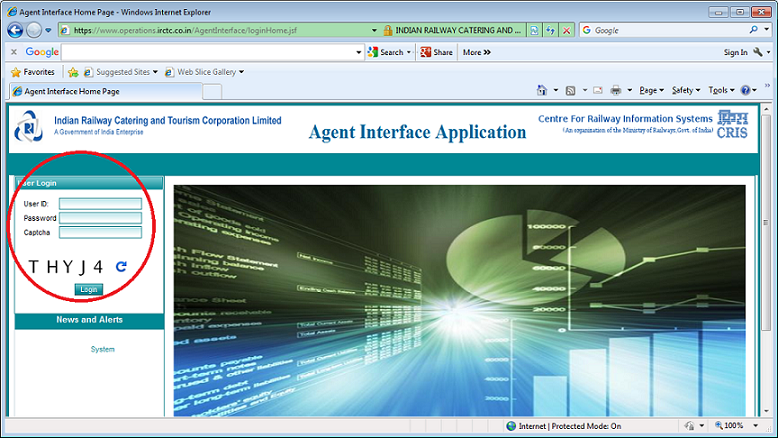
Task: Open the recent pages dropdown arrow
Action: 48,30
